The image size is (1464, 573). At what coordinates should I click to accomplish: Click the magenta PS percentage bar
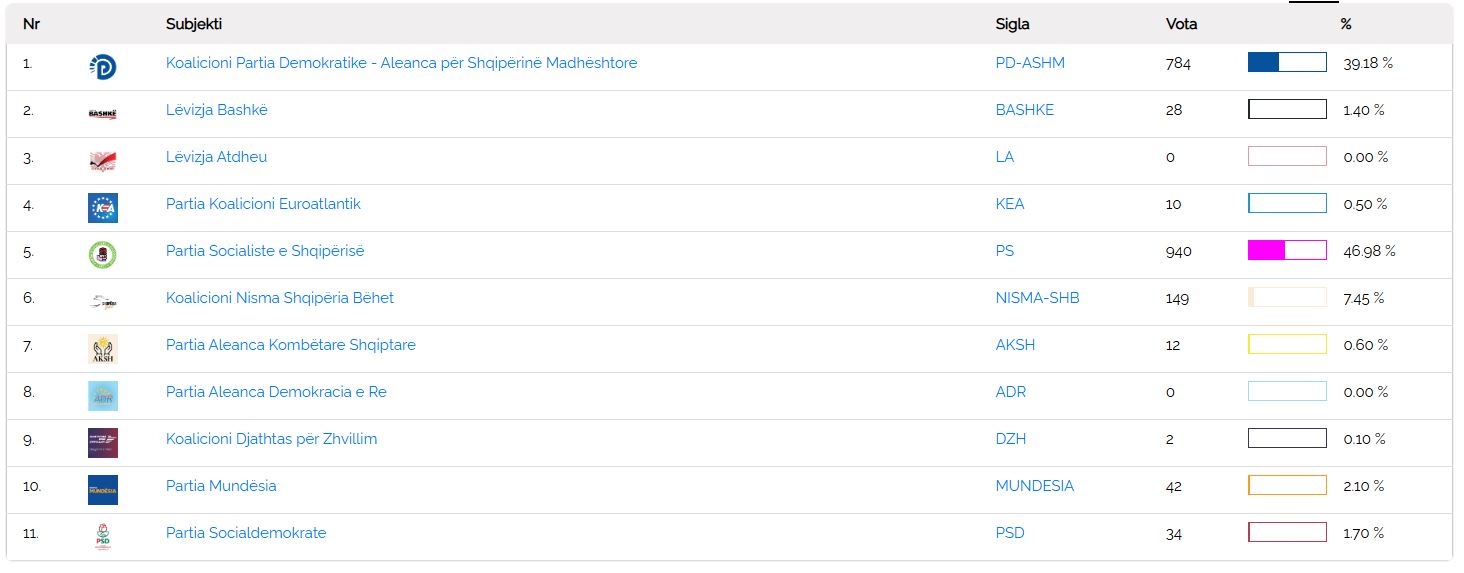(1287, 251)
